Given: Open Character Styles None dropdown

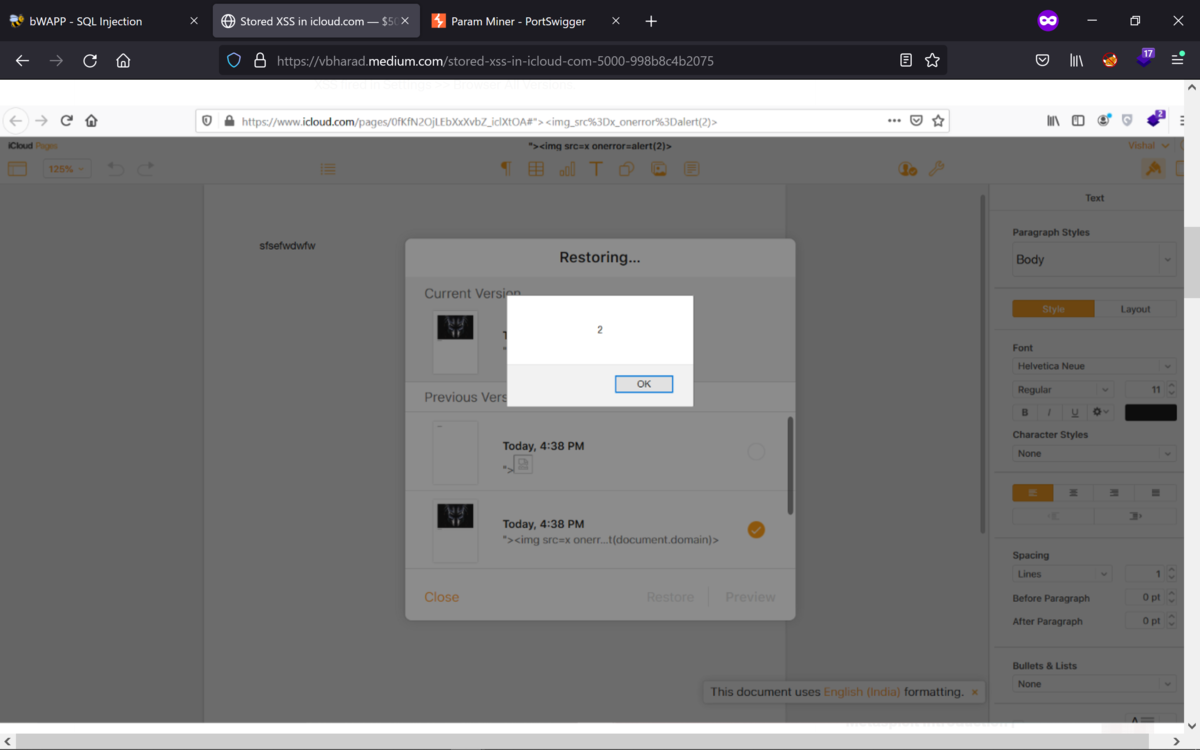Looking at the screenshot, I should coord(1093,453).
